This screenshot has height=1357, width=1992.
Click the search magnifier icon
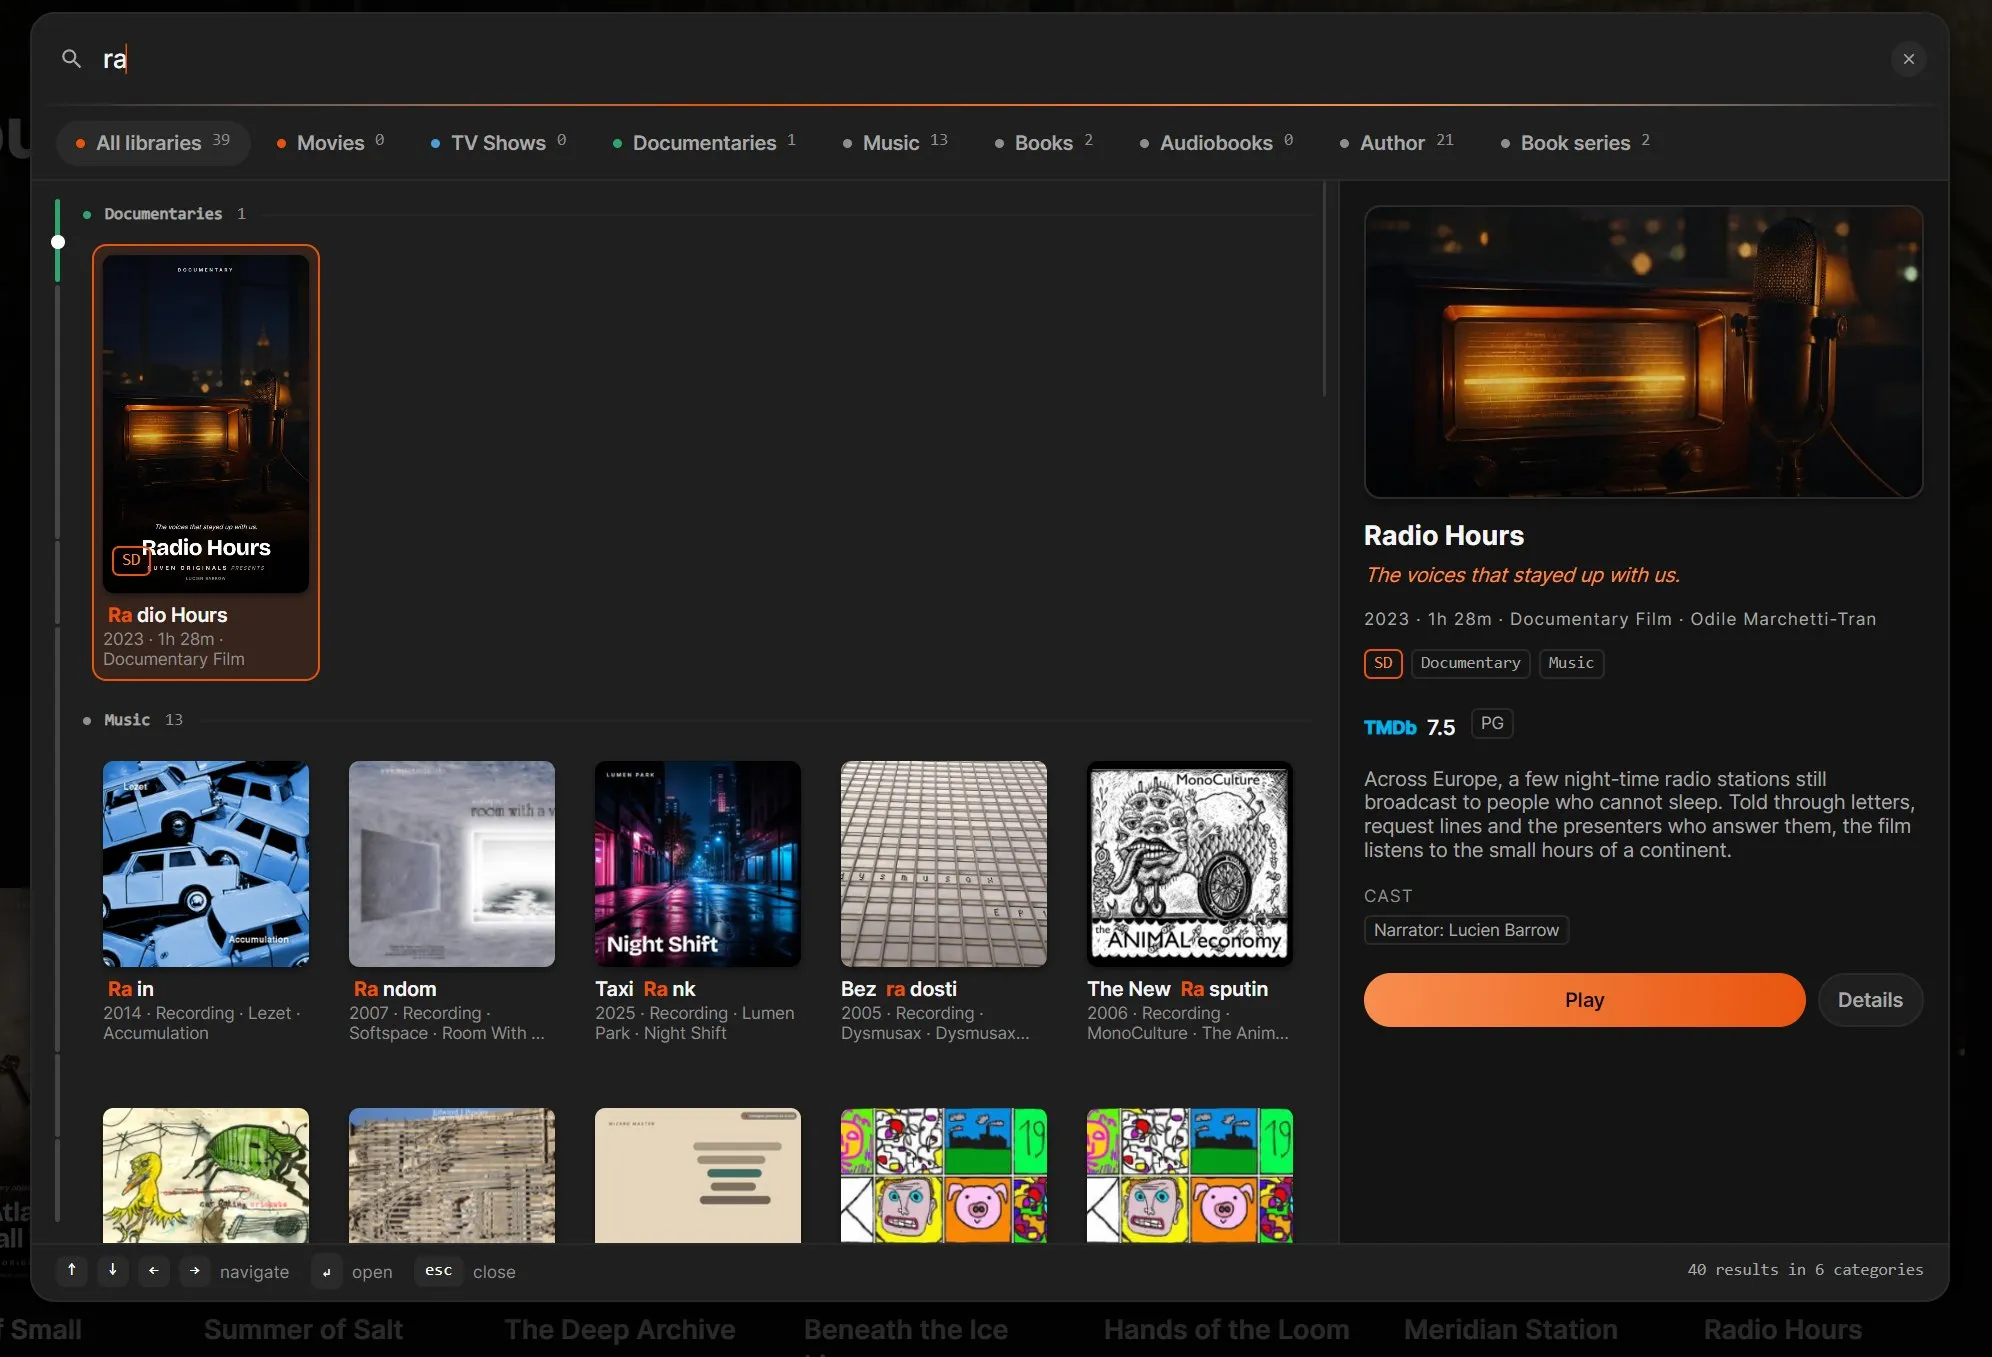tap(71, 59)
